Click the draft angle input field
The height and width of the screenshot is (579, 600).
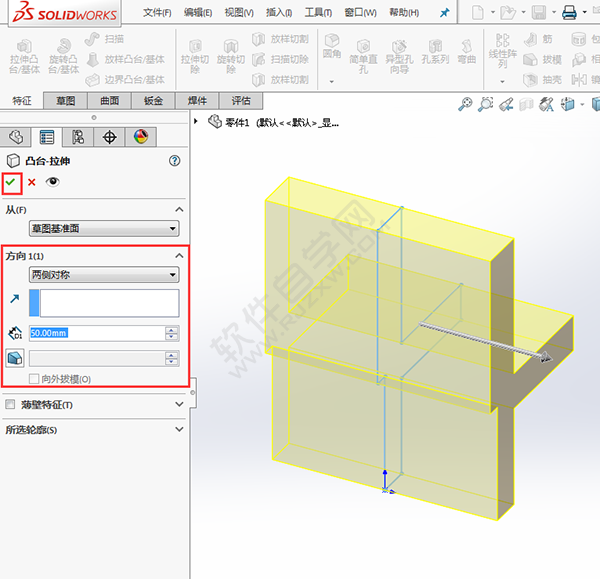pyautogui.click(x=97, y=359)
